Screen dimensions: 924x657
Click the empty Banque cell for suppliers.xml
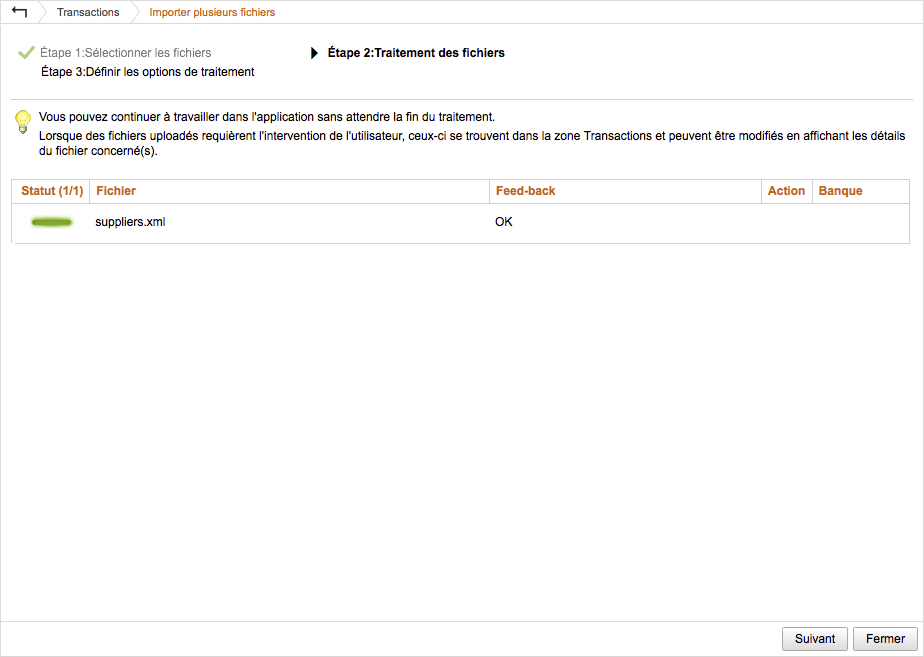tap(861, 223)
